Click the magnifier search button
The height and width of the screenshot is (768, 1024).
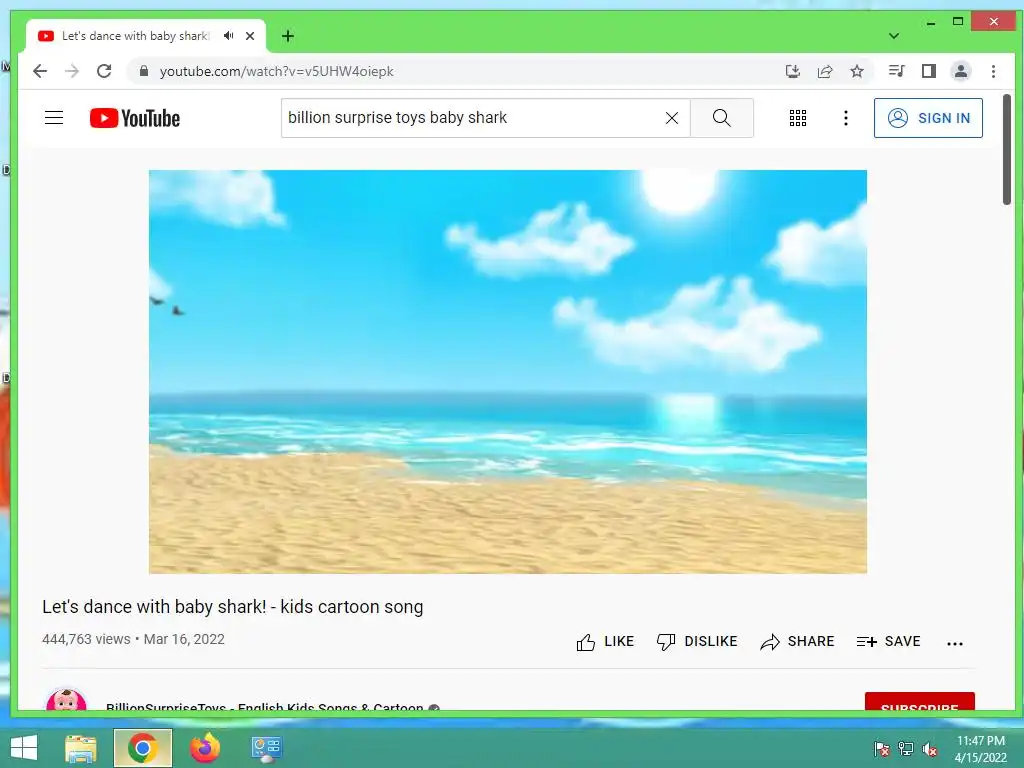point(722,118)
